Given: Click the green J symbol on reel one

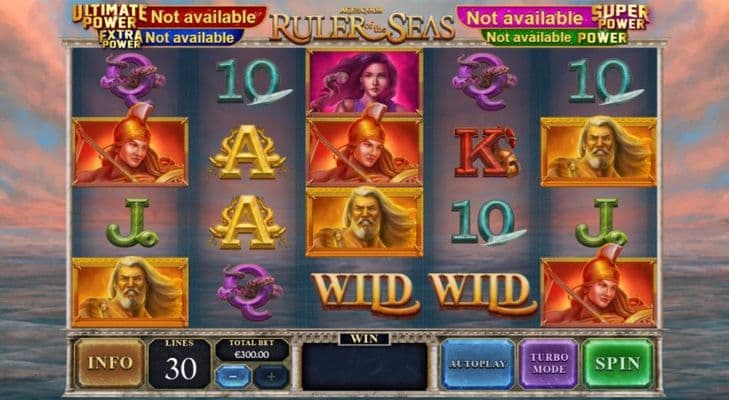Looking at the screenshot, I should [132, 223].
